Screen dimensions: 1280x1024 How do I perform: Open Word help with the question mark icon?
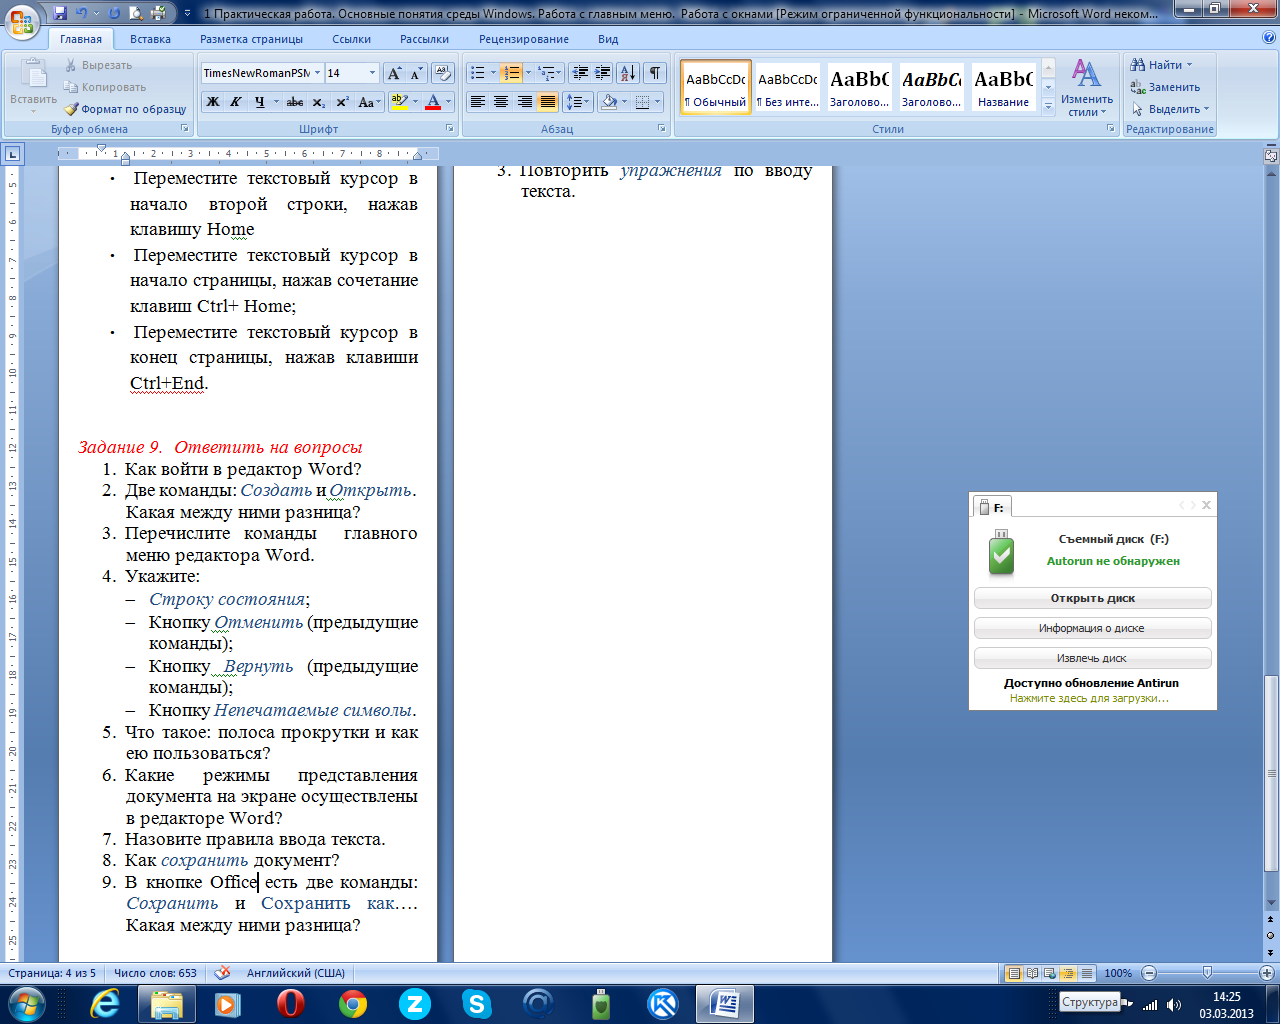(x=1269, y=38)
